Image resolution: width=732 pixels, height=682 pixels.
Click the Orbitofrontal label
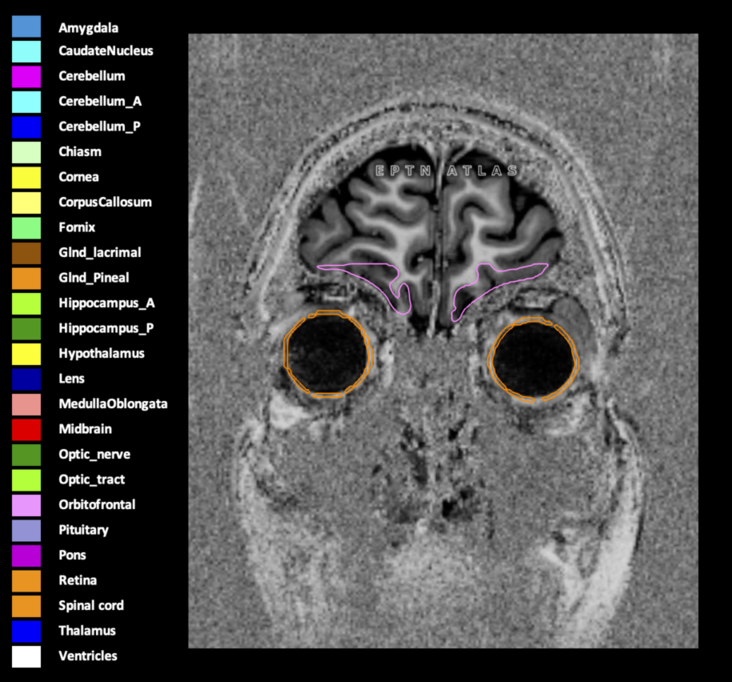click(x=97, y=505)
